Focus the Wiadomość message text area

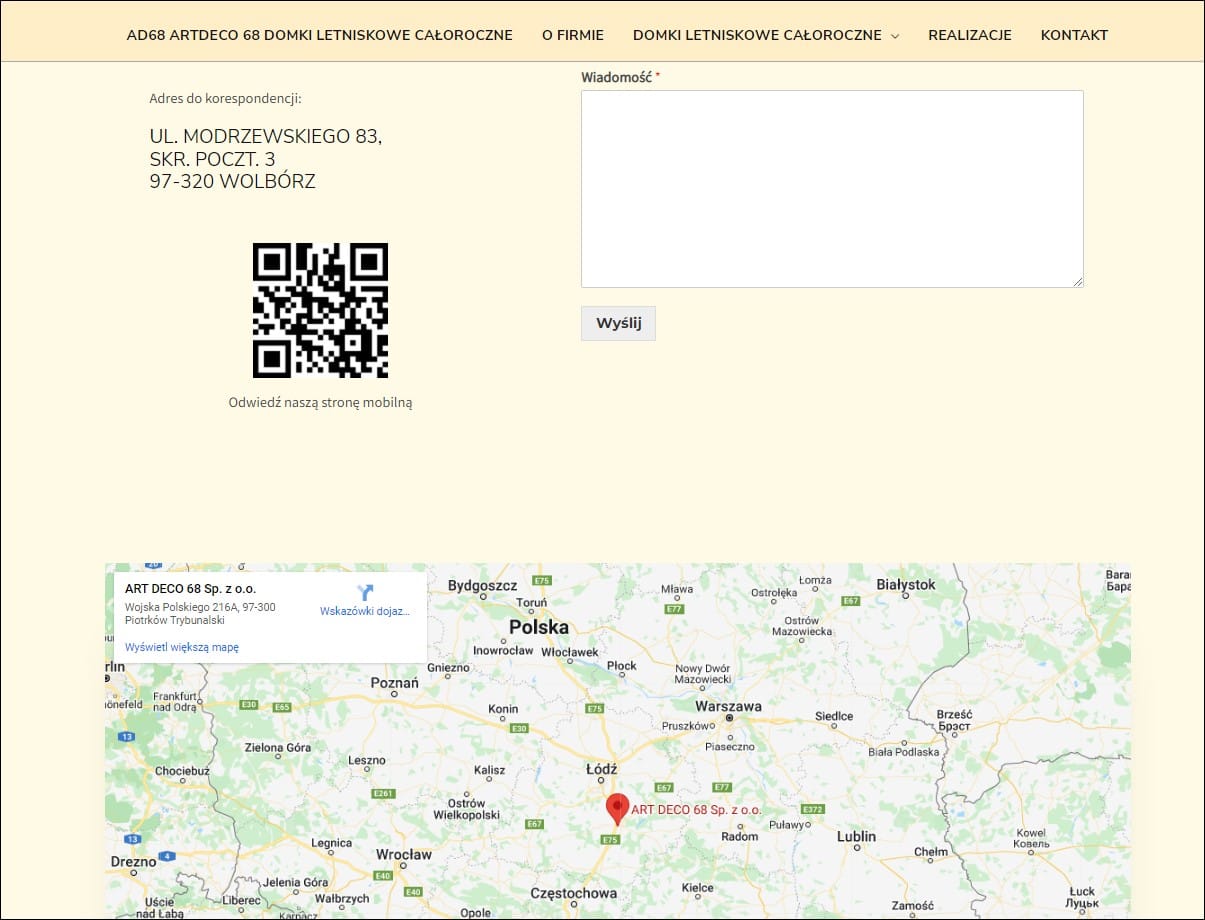(831, 188)
